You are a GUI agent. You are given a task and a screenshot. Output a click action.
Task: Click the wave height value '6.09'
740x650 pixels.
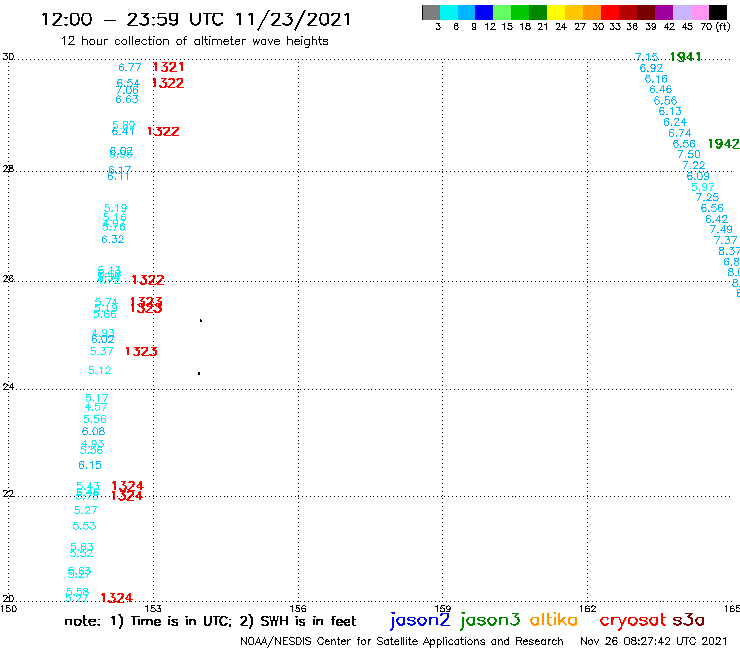(x=698, y=176)
